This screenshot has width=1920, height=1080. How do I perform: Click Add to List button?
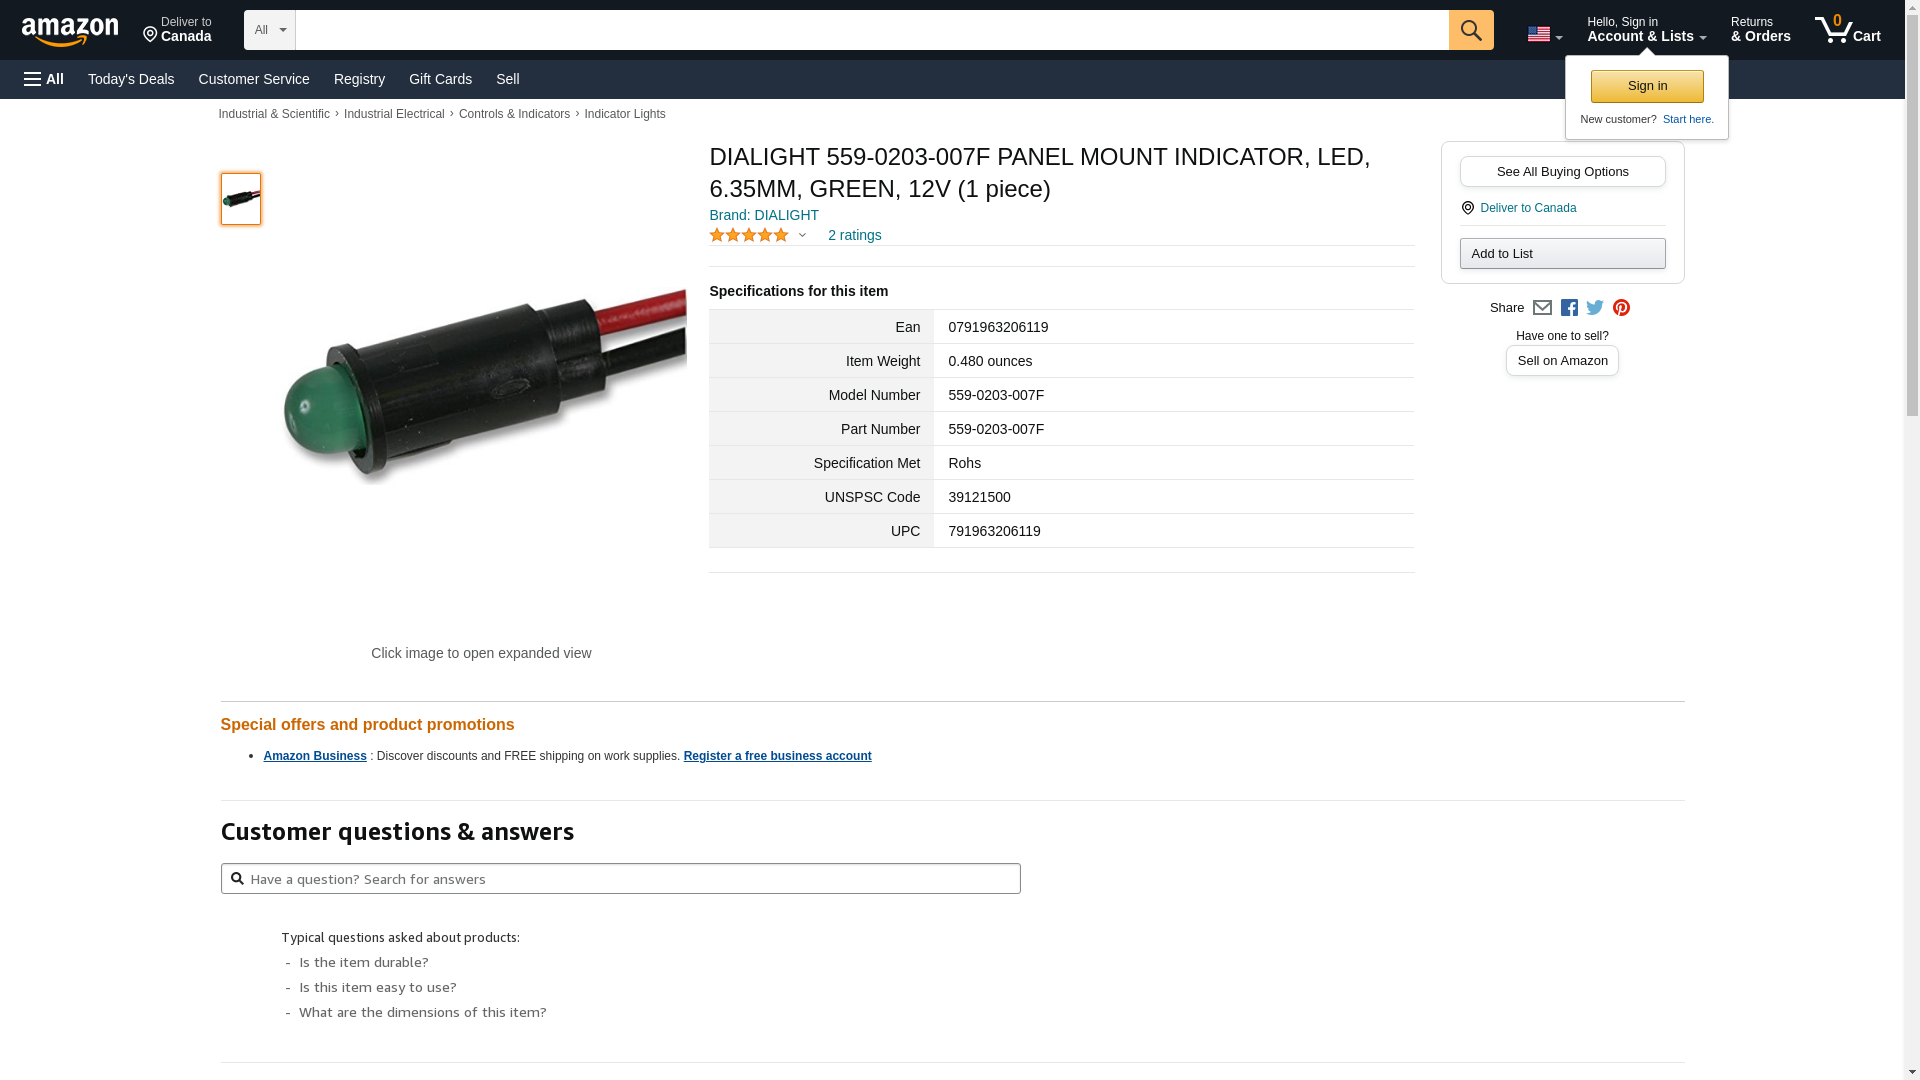tap(1562, 253)
